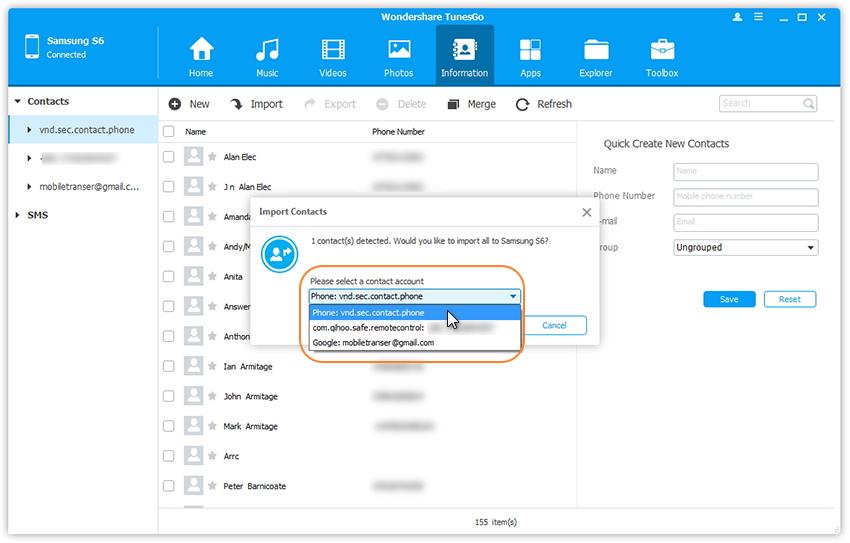Click the Mobile phone number field
Screen dimensions: 850x543
click(x=745, y=197)
